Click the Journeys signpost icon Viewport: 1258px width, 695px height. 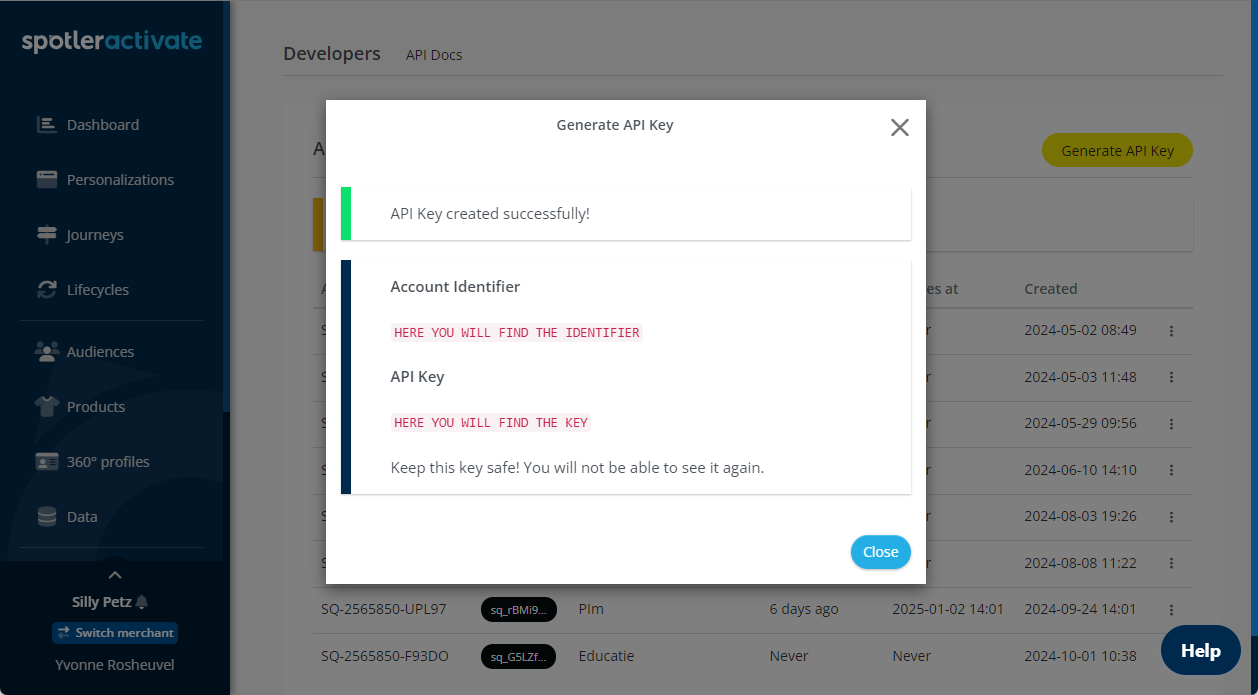47,234
